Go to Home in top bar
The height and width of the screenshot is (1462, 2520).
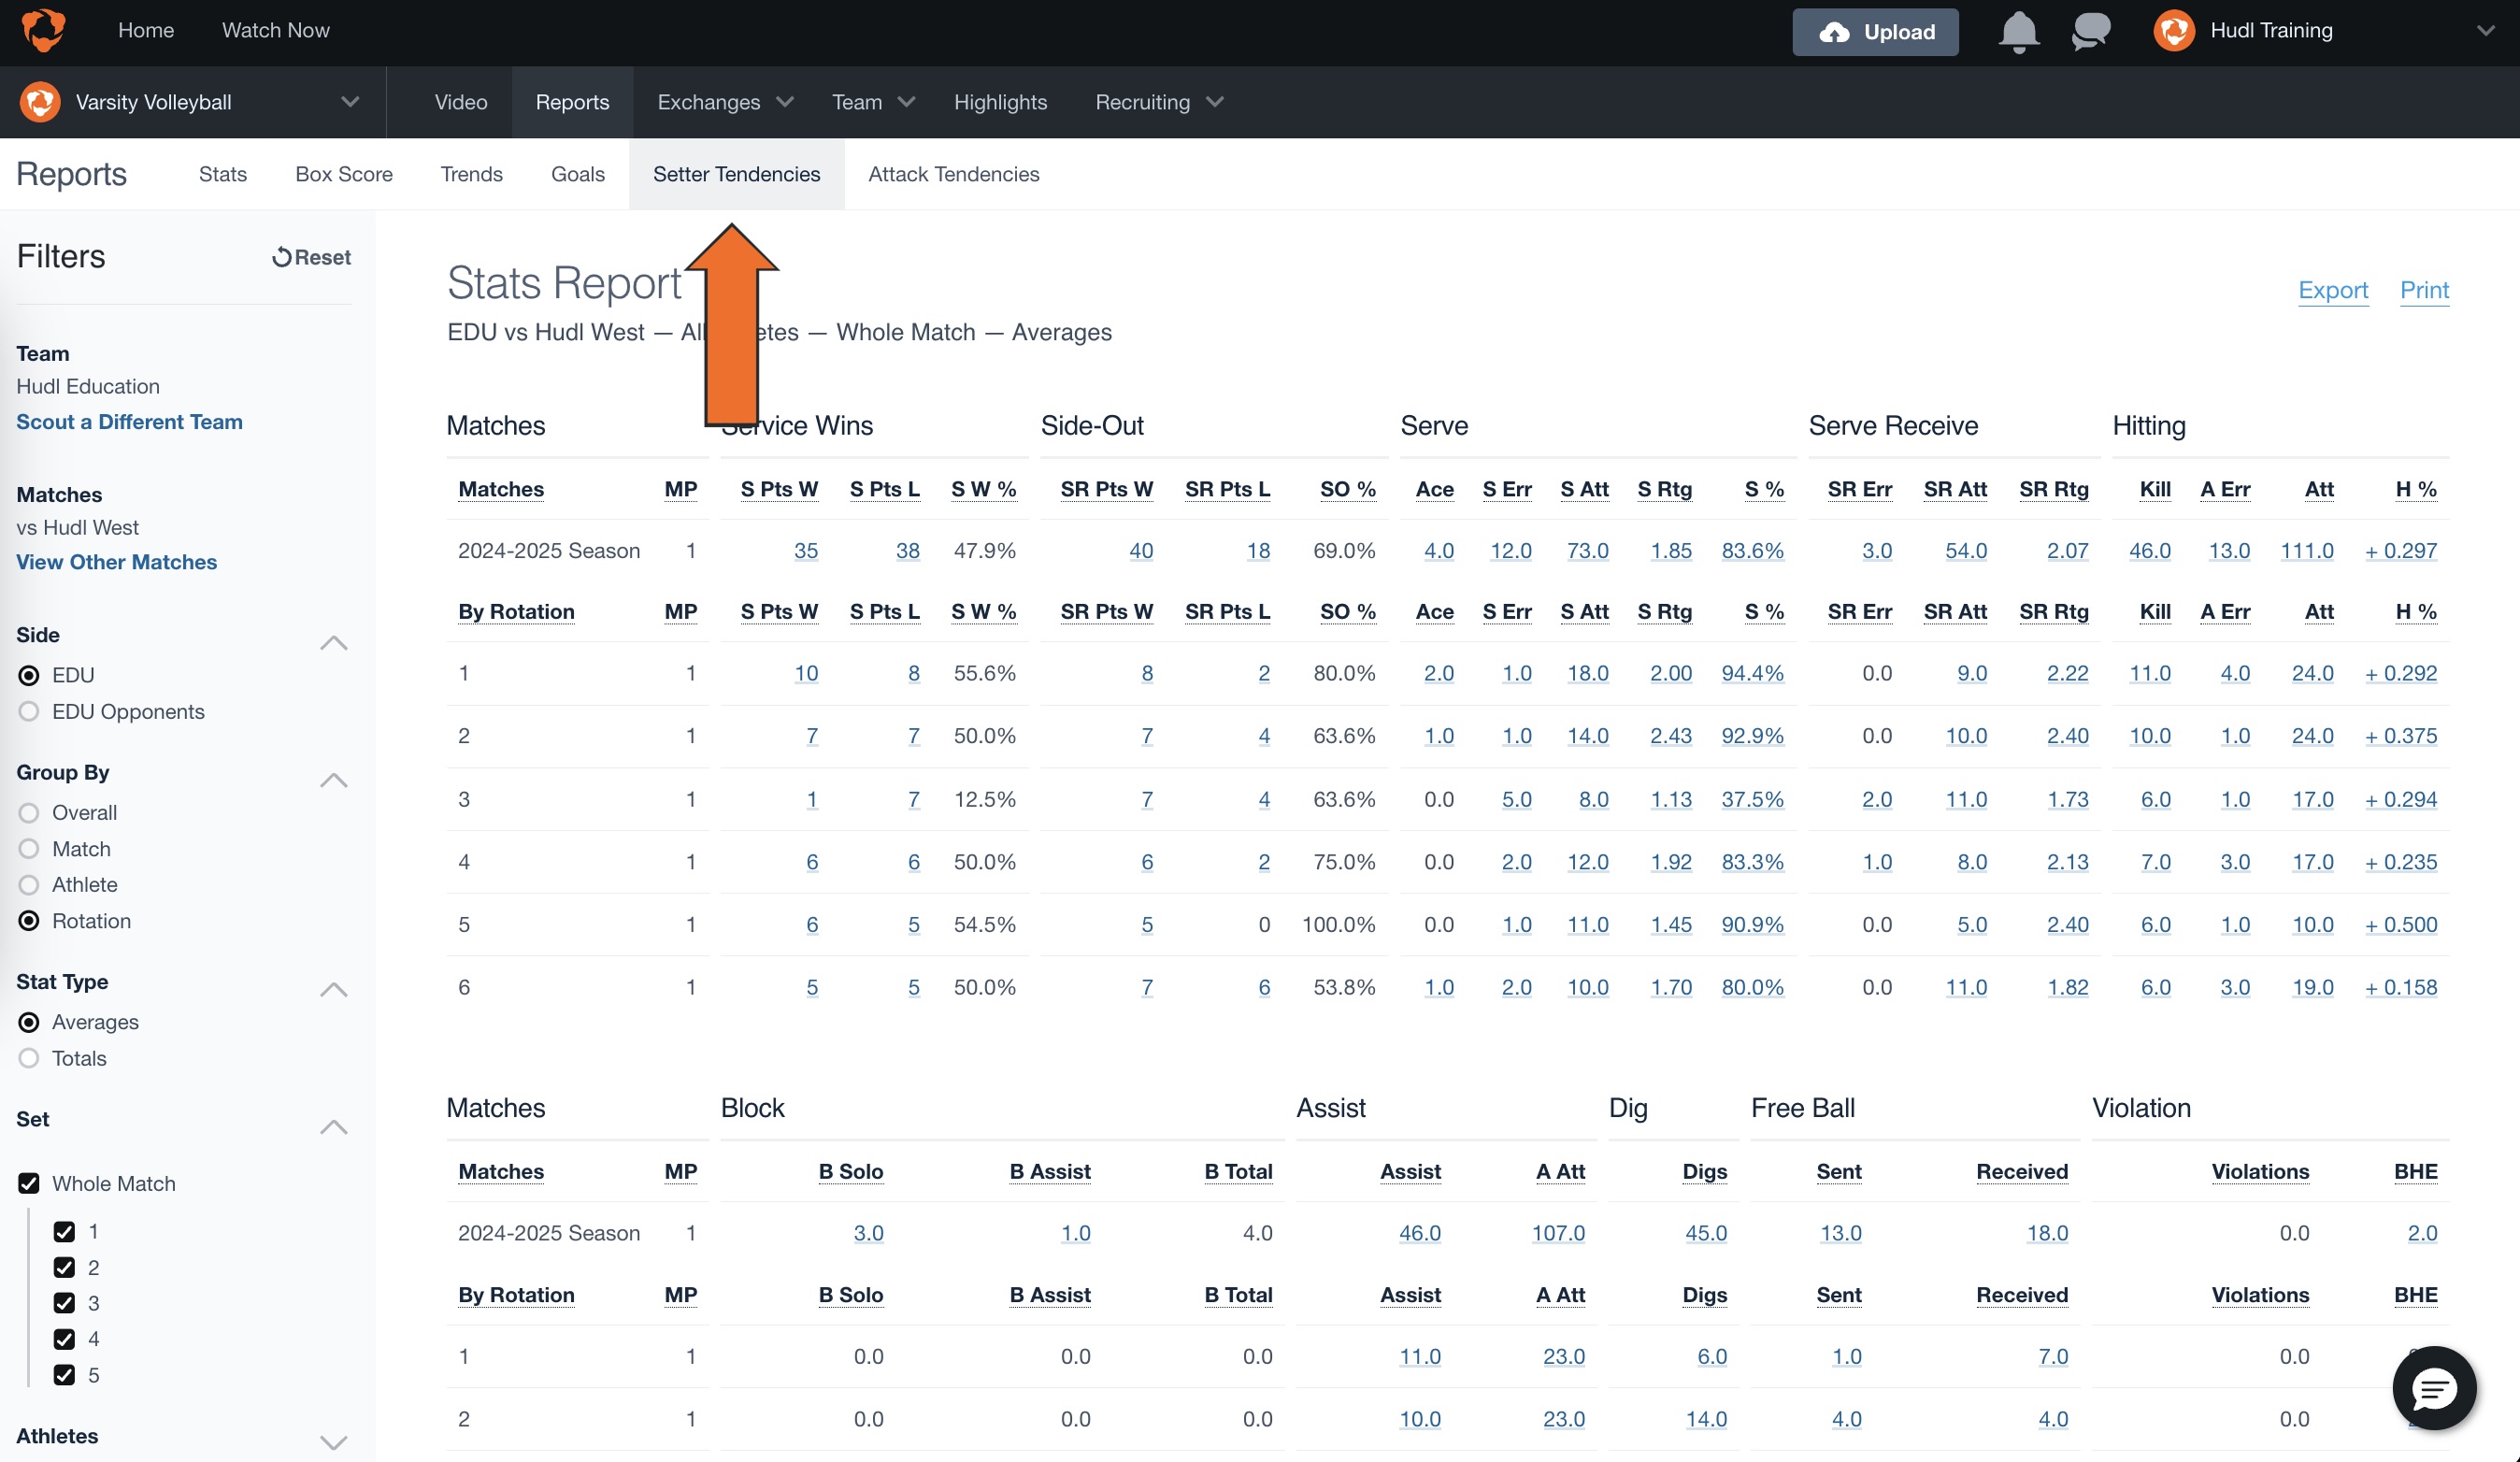(x=146, y=30)
